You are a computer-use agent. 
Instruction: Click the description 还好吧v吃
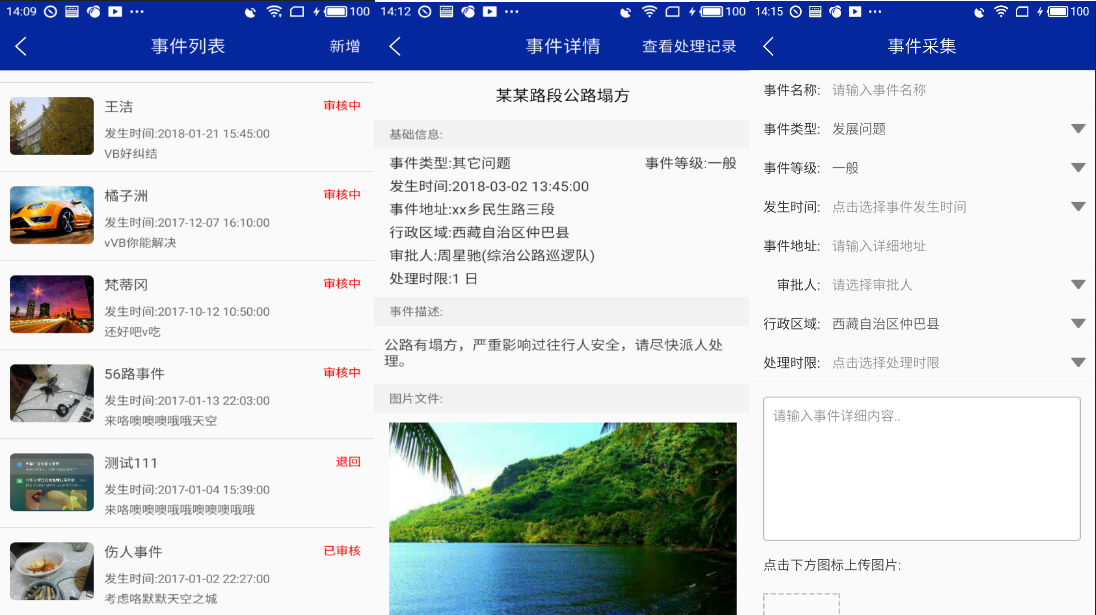(x=133, y=332)
